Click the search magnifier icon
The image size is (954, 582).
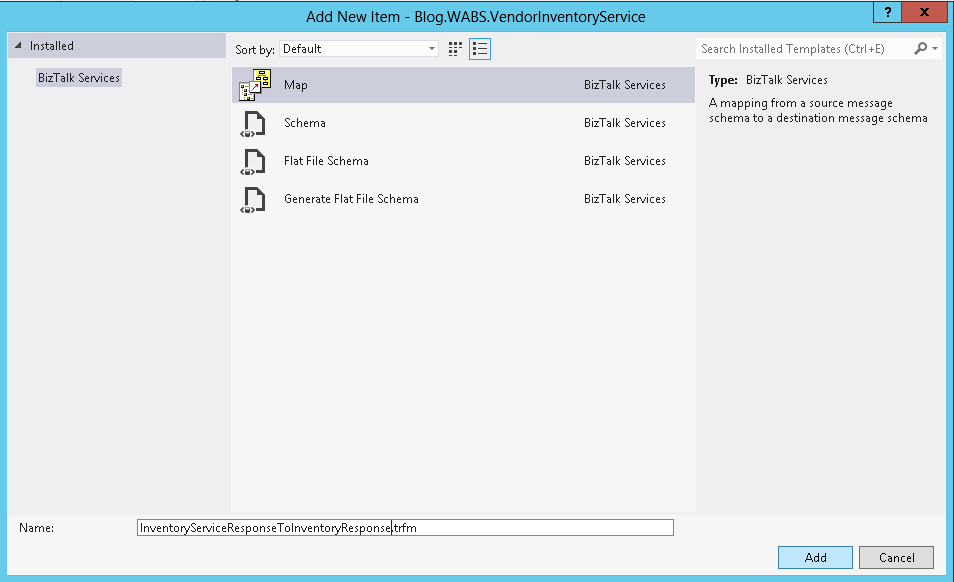point(921,49)
